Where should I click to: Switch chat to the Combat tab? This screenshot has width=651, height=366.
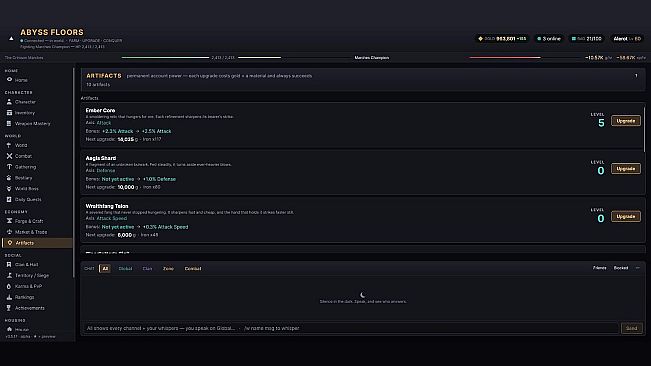coord(193,268)
